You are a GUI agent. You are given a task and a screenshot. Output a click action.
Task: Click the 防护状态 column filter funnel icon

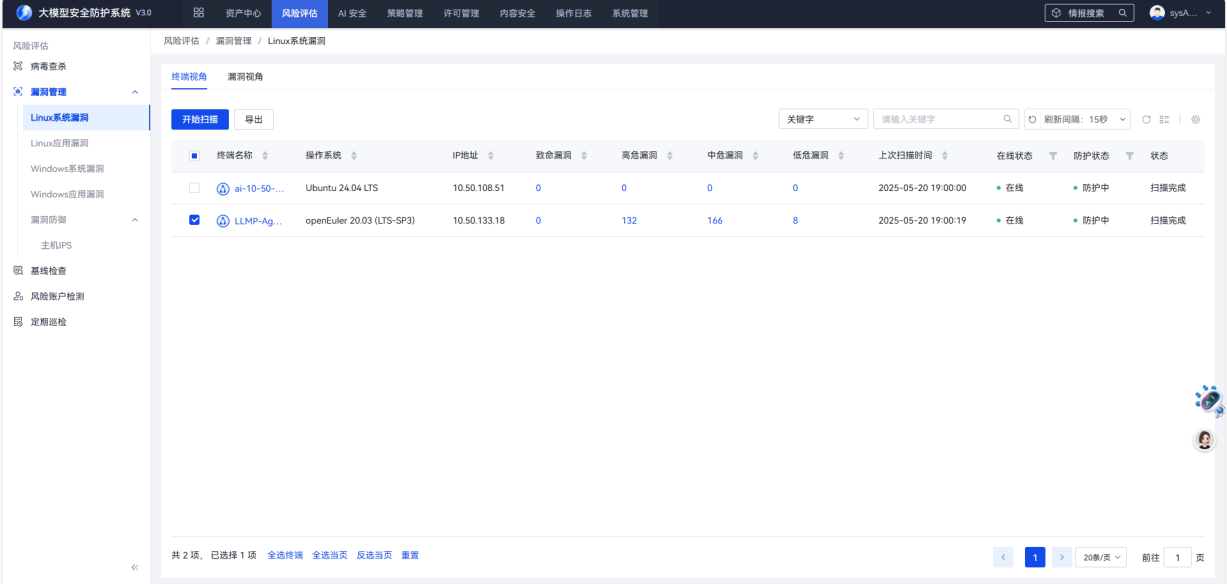[x=1130, y=156]
